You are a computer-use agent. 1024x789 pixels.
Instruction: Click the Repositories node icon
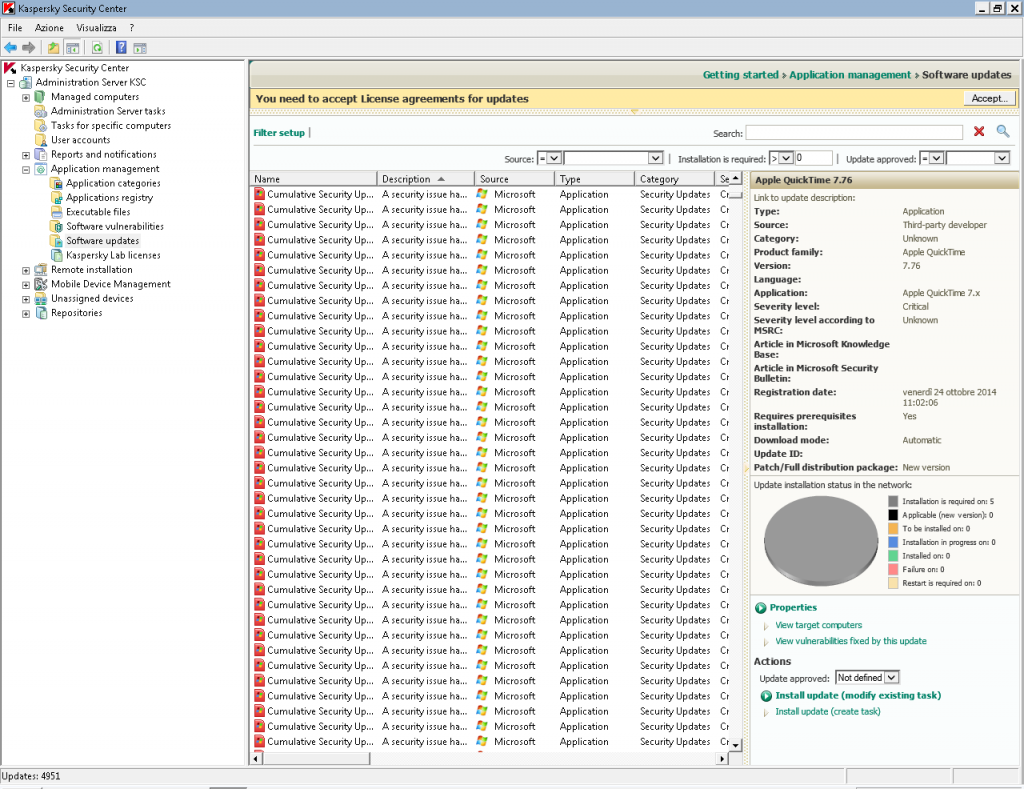[x=40, y=313]
